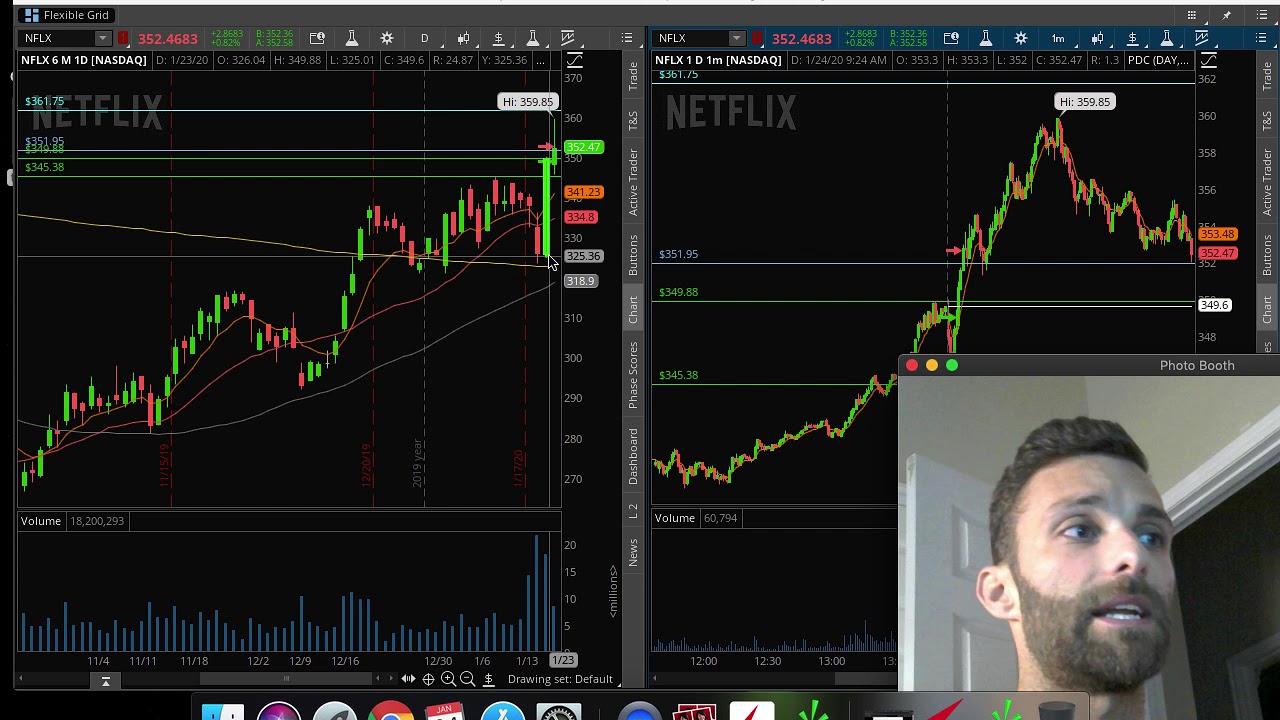Open Calendar from the Dock
The height and width of the screenshot is (720, 1280).
444,712
